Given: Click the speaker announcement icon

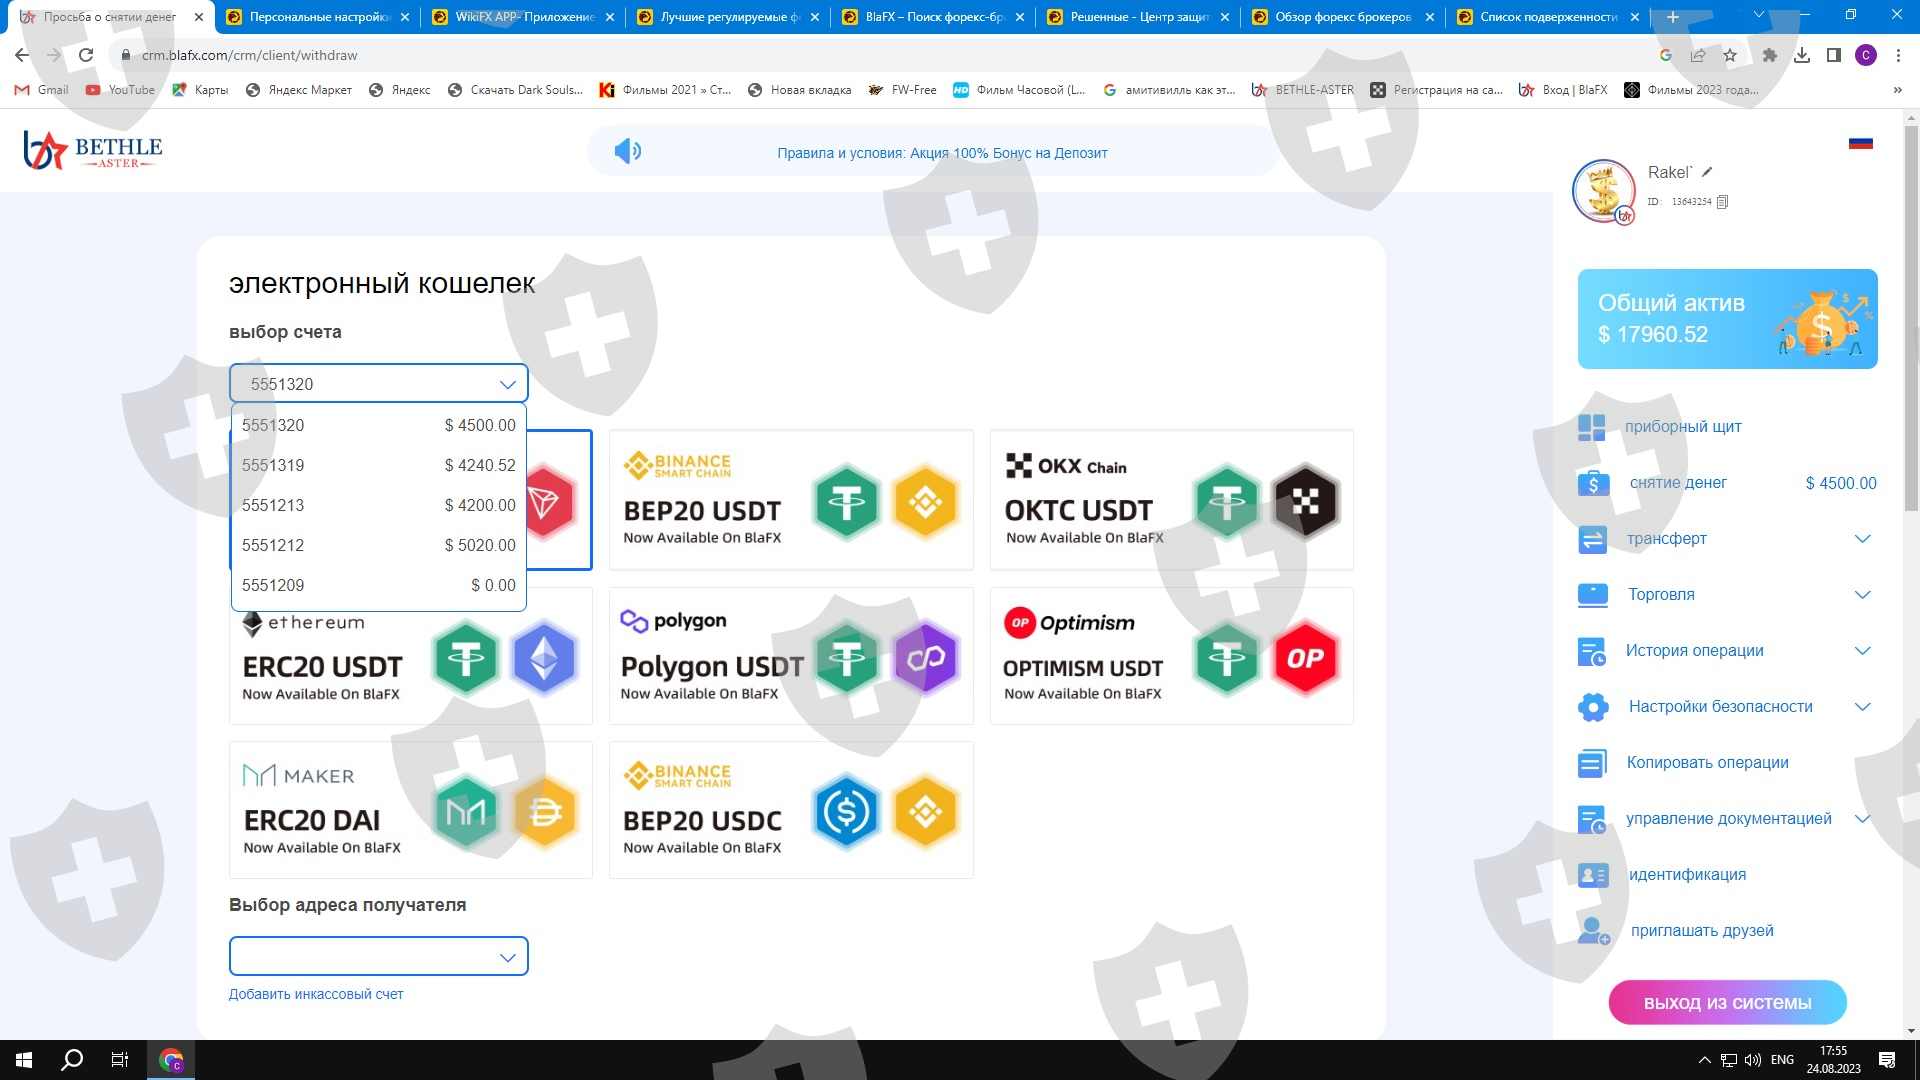Looking at the screenshot, I should pos(627,152).
